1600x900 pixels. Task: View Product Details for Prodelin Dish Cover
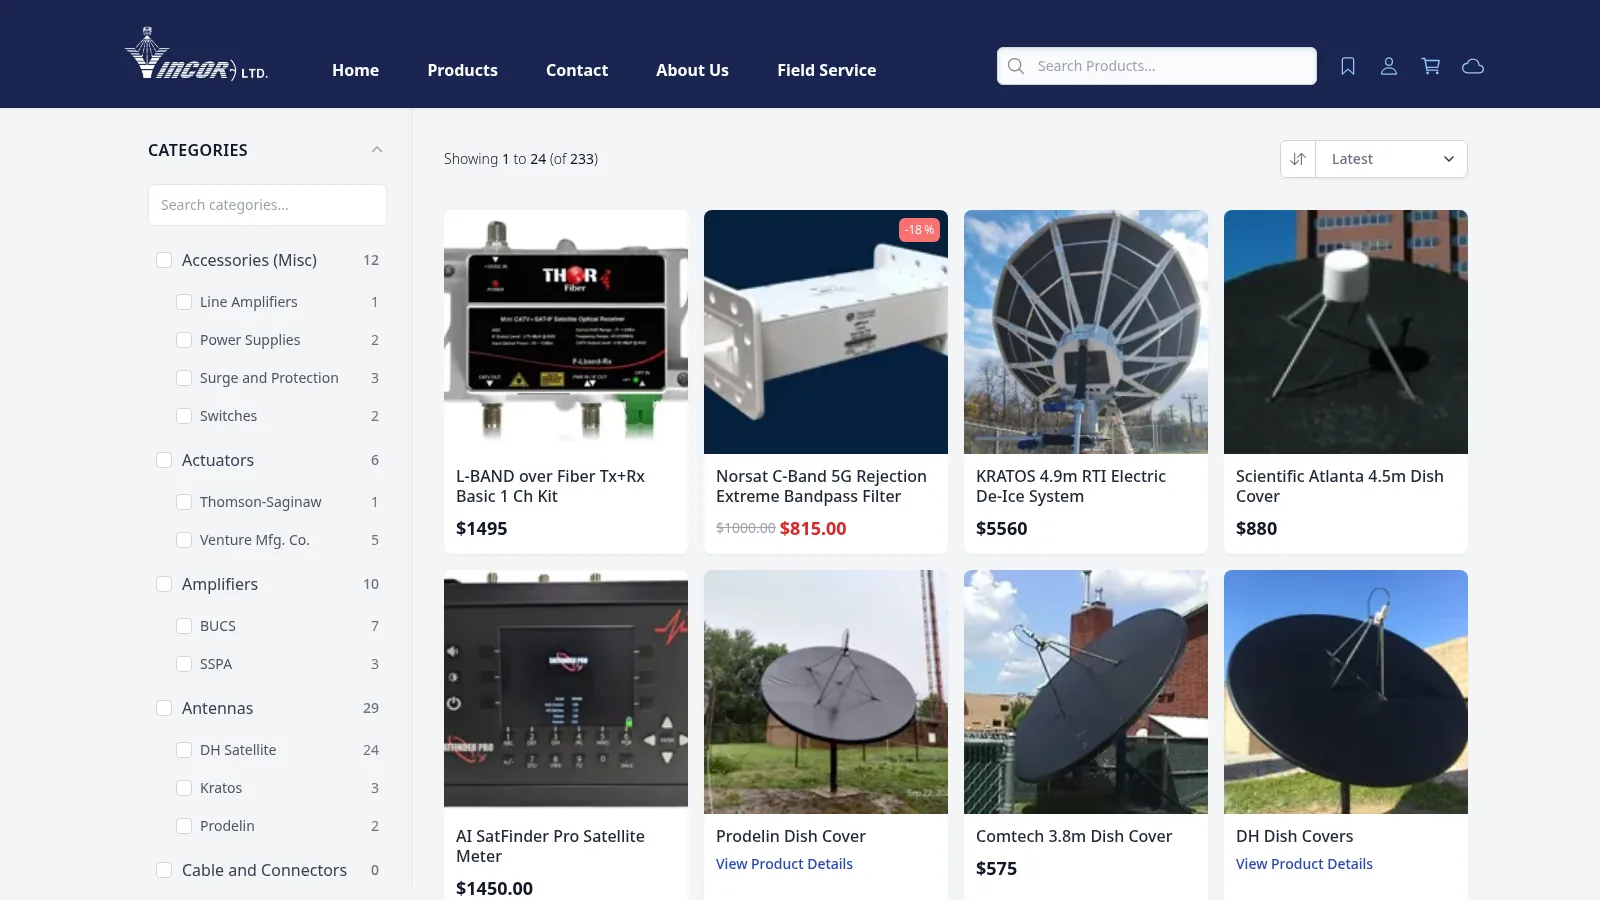[x=784, y=864]
